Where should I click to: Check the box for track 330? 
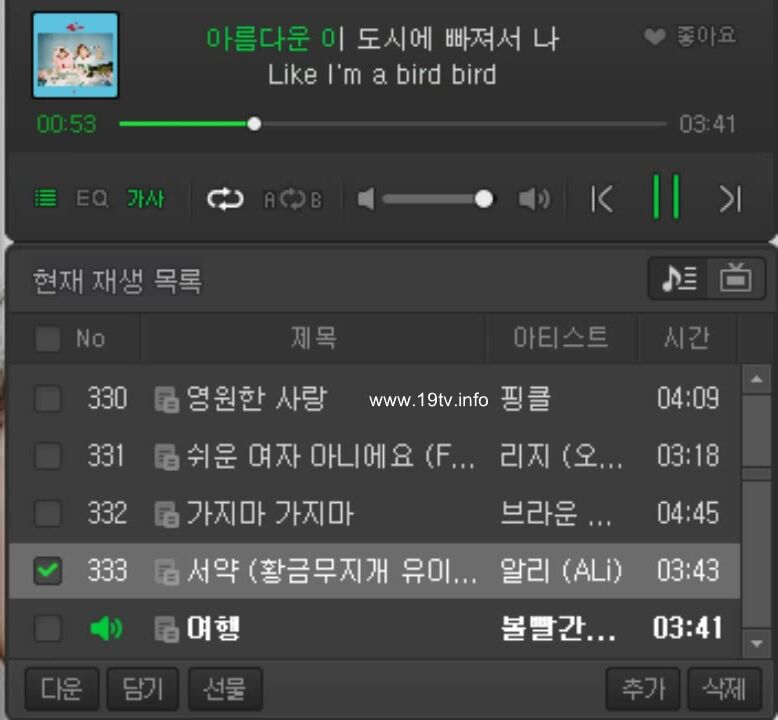48,398
